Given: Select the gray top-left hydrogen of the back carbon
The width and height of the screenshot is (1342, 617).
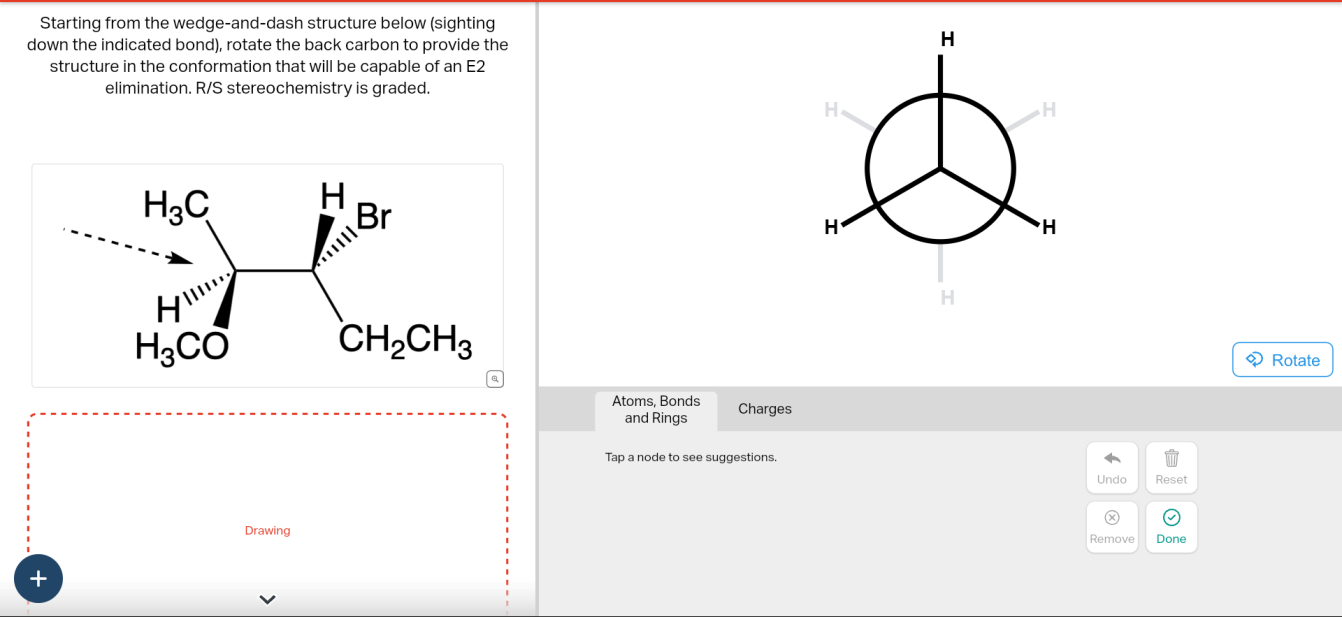Looking at the screenshot, I should (x=831, y=110).
